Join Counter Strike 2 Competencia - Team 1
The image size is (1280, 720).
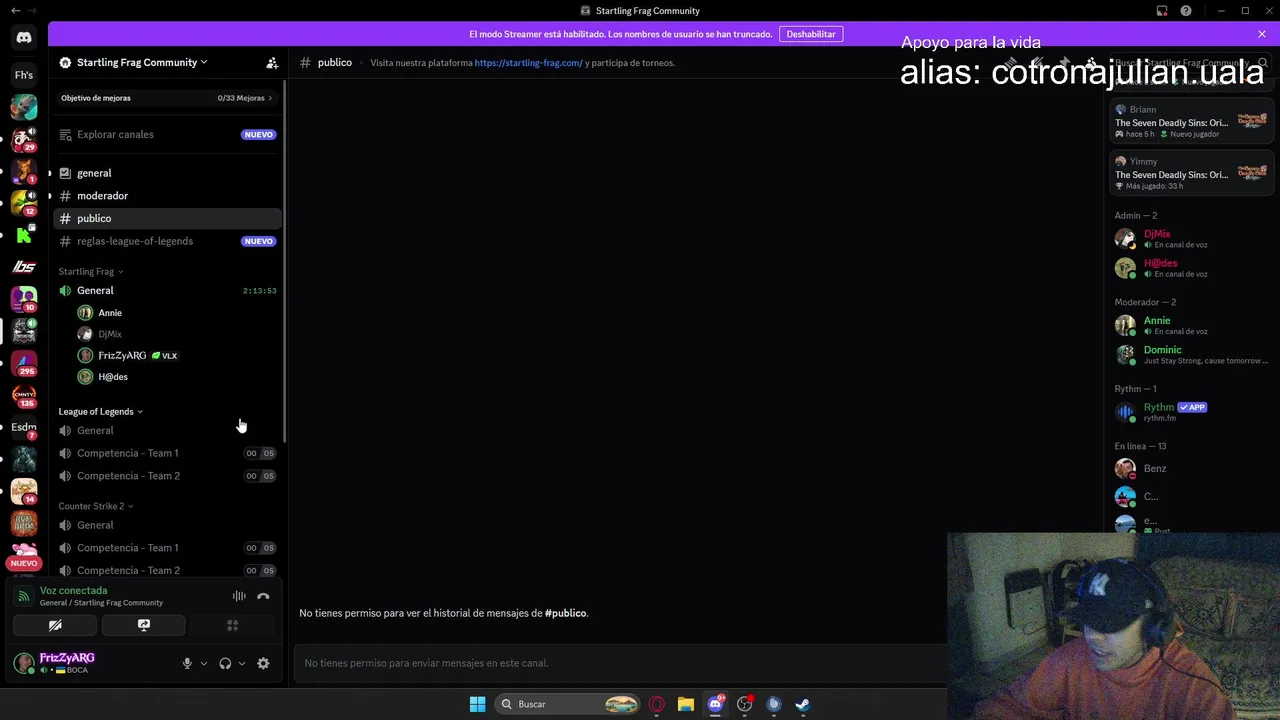coord(167,548)
